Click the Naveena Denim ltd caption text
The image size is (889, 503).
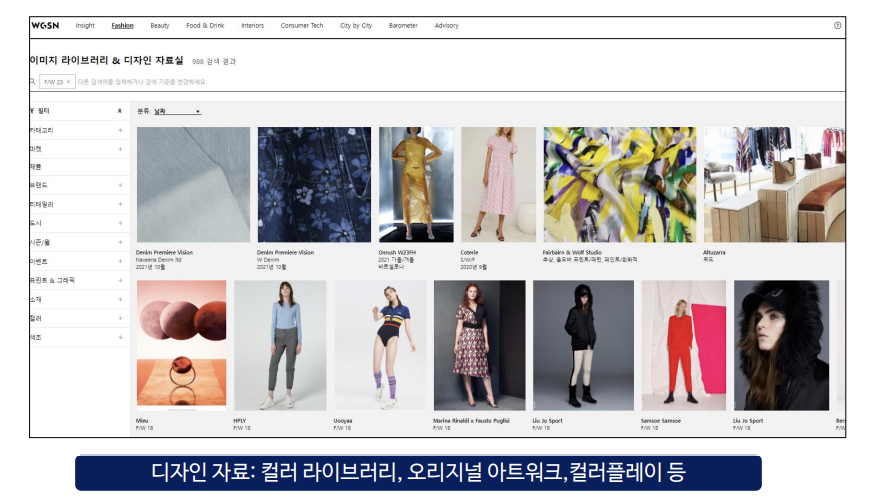(158, 260)
